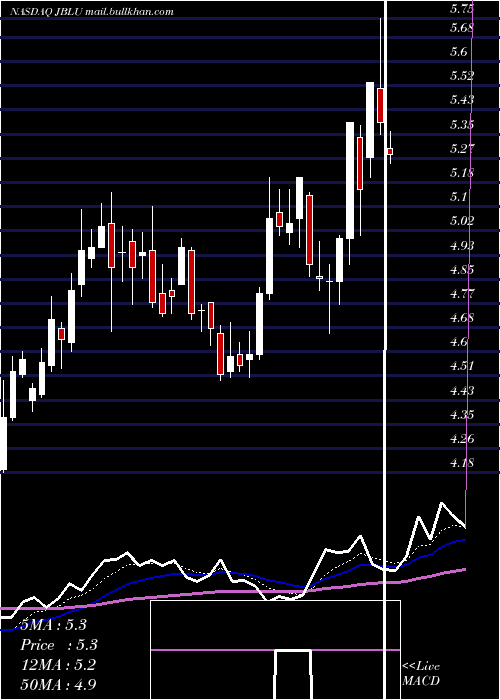Click the 4.51 price axis label

coord(462,366)
